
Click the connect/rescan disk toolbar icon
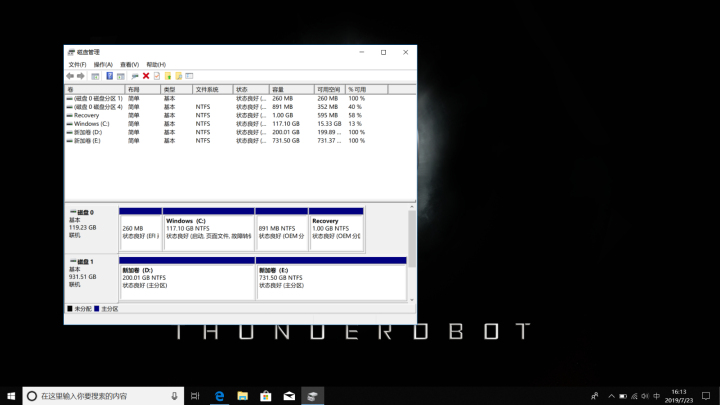135,76
